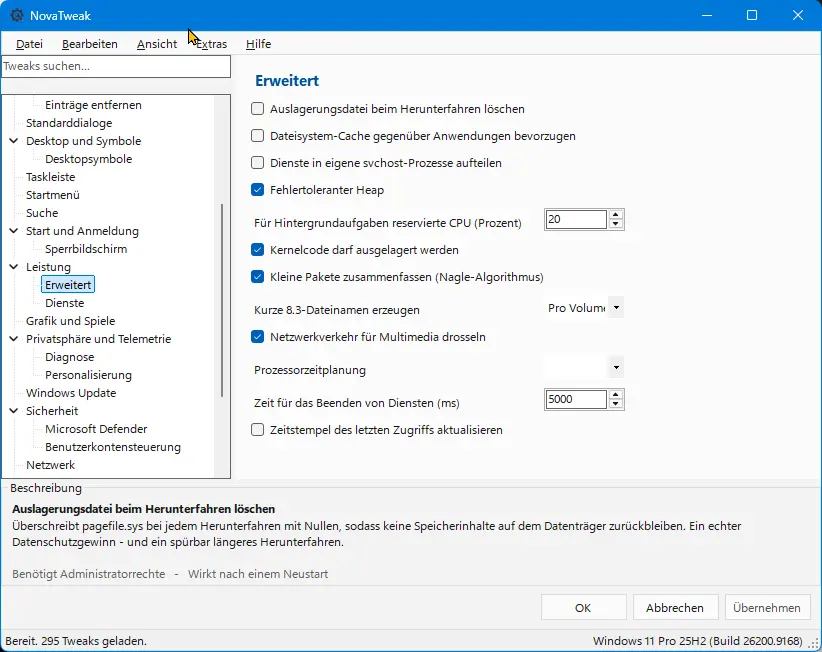
Task: Disable Kernelcode darf ausgelagert werden
Action: (x=257, y=250)
